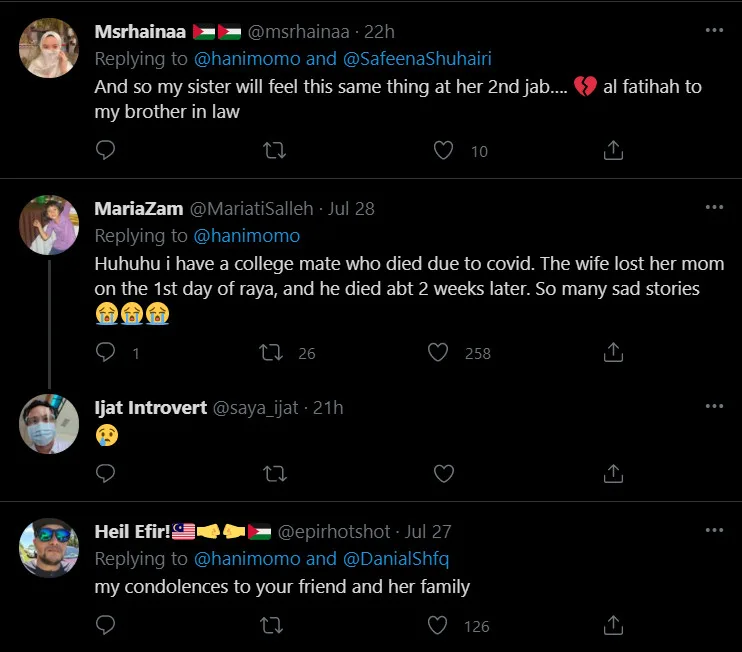The width and height of the screenshot is (742, 652).
Task: Like Msrhainaa's tweet with 10 likes
Action: coord(444,151)
